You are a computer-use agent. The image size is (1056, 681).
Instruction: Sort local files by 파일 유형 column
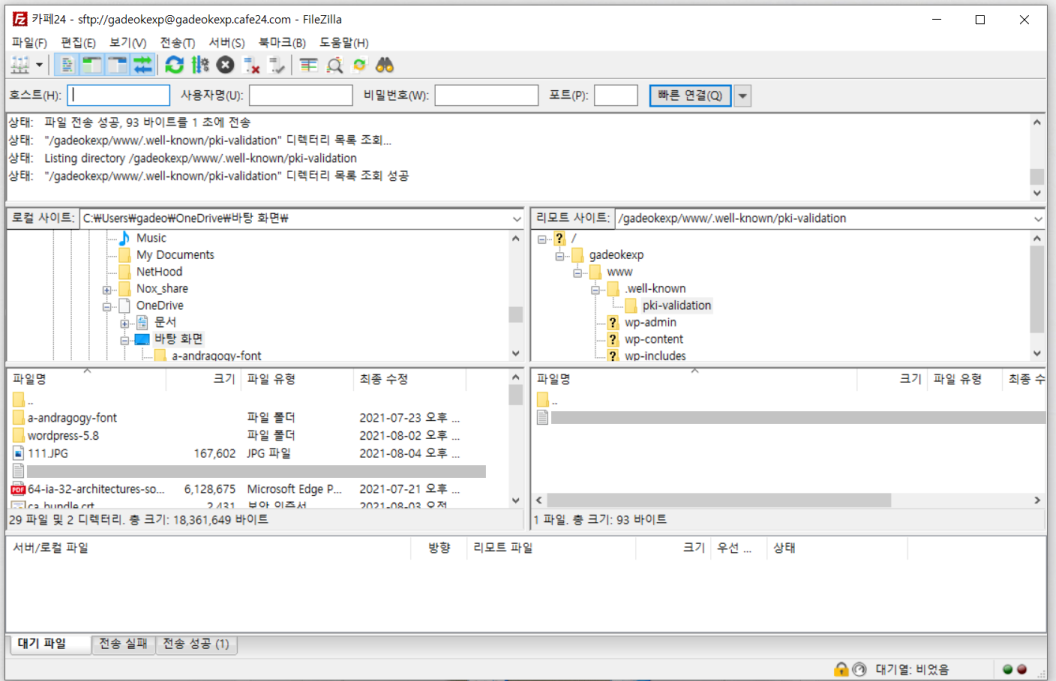(298, 379)
